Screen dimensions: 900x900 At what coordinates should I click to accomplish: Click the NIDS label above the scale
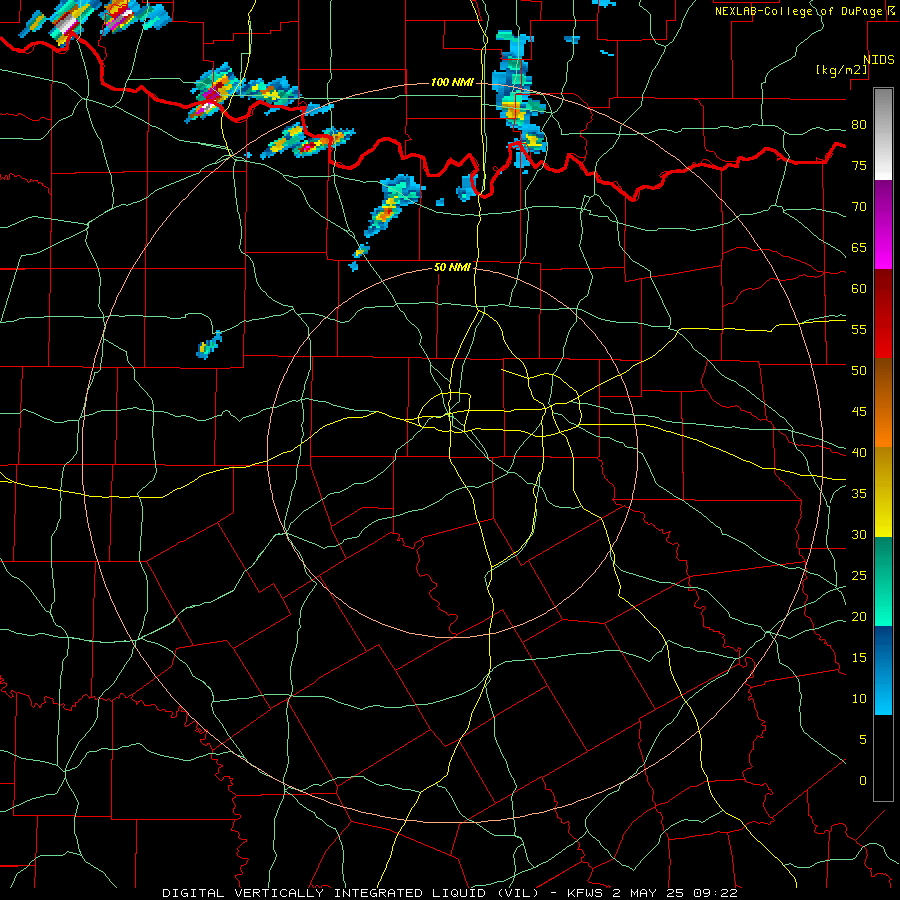[878, 60]
